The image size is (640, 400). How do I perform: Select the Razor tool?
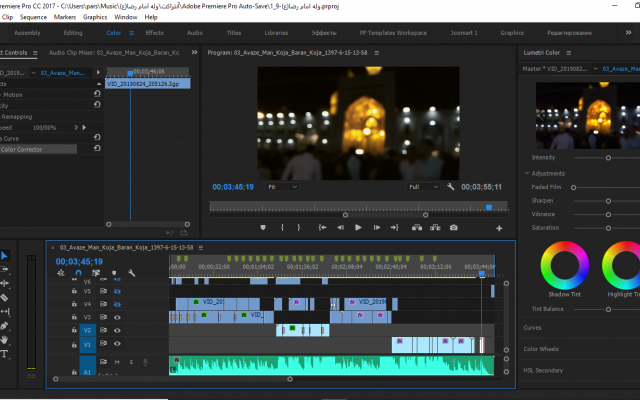(4, 298)
